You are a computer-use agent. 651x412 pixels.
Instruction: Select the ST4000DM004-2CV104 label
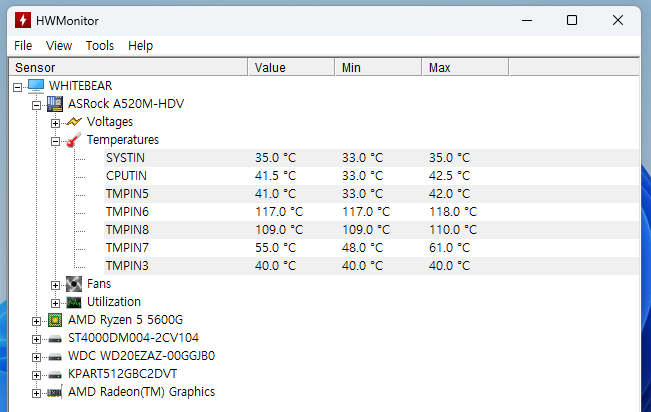(x=133, y=338)
